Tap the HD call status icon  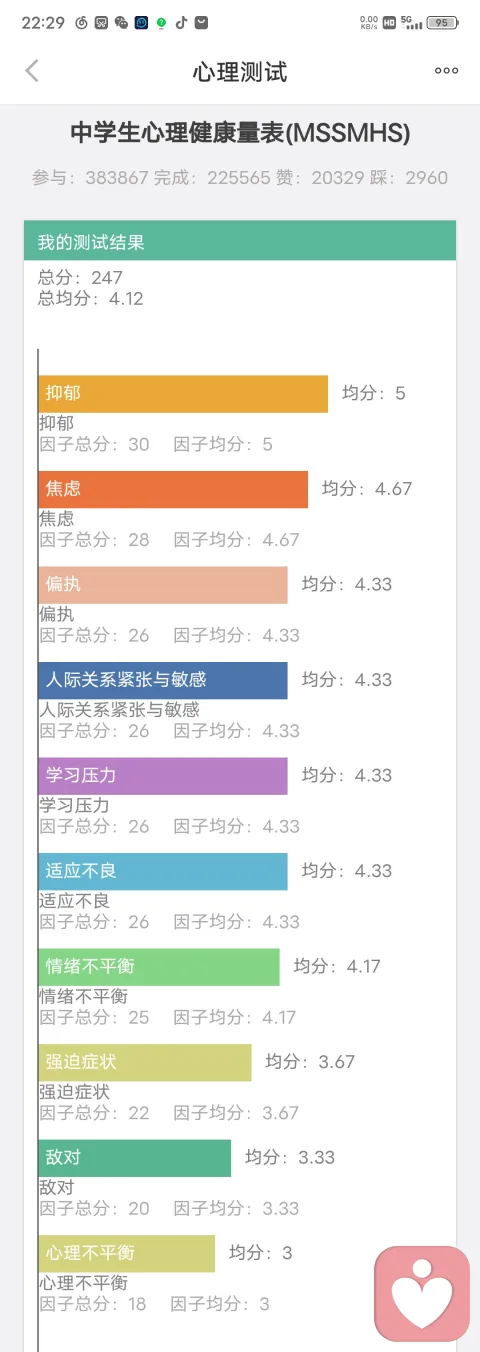tap(389, 22)
